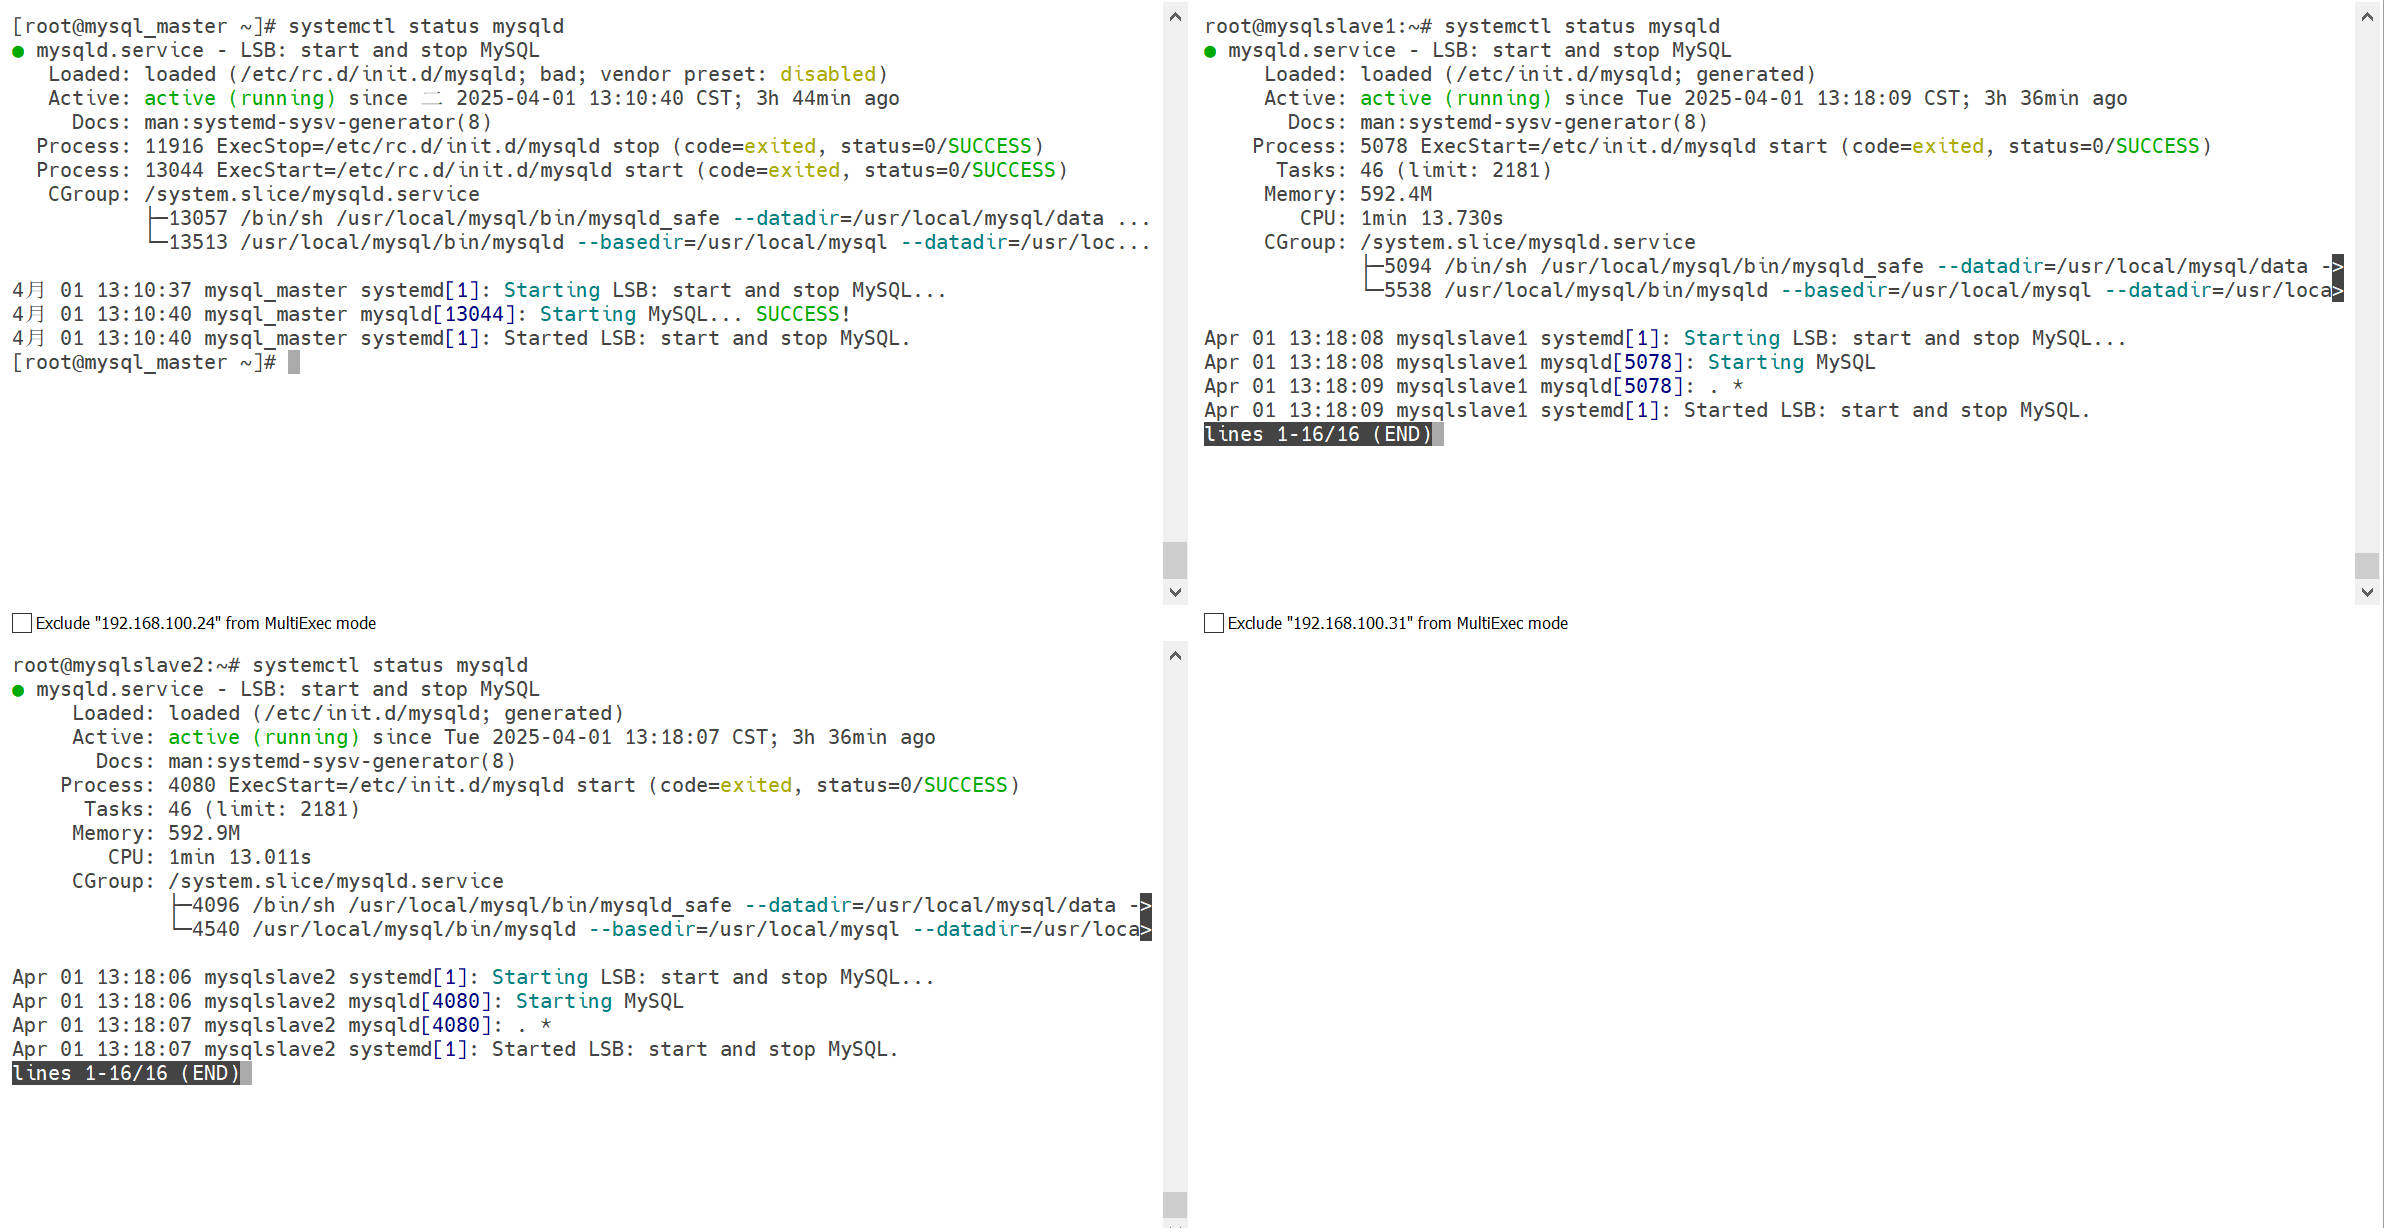Focus the mysql_master shell prompt cursor
The height and width of the screenshot is (1228, 2384).
(294, 362)
